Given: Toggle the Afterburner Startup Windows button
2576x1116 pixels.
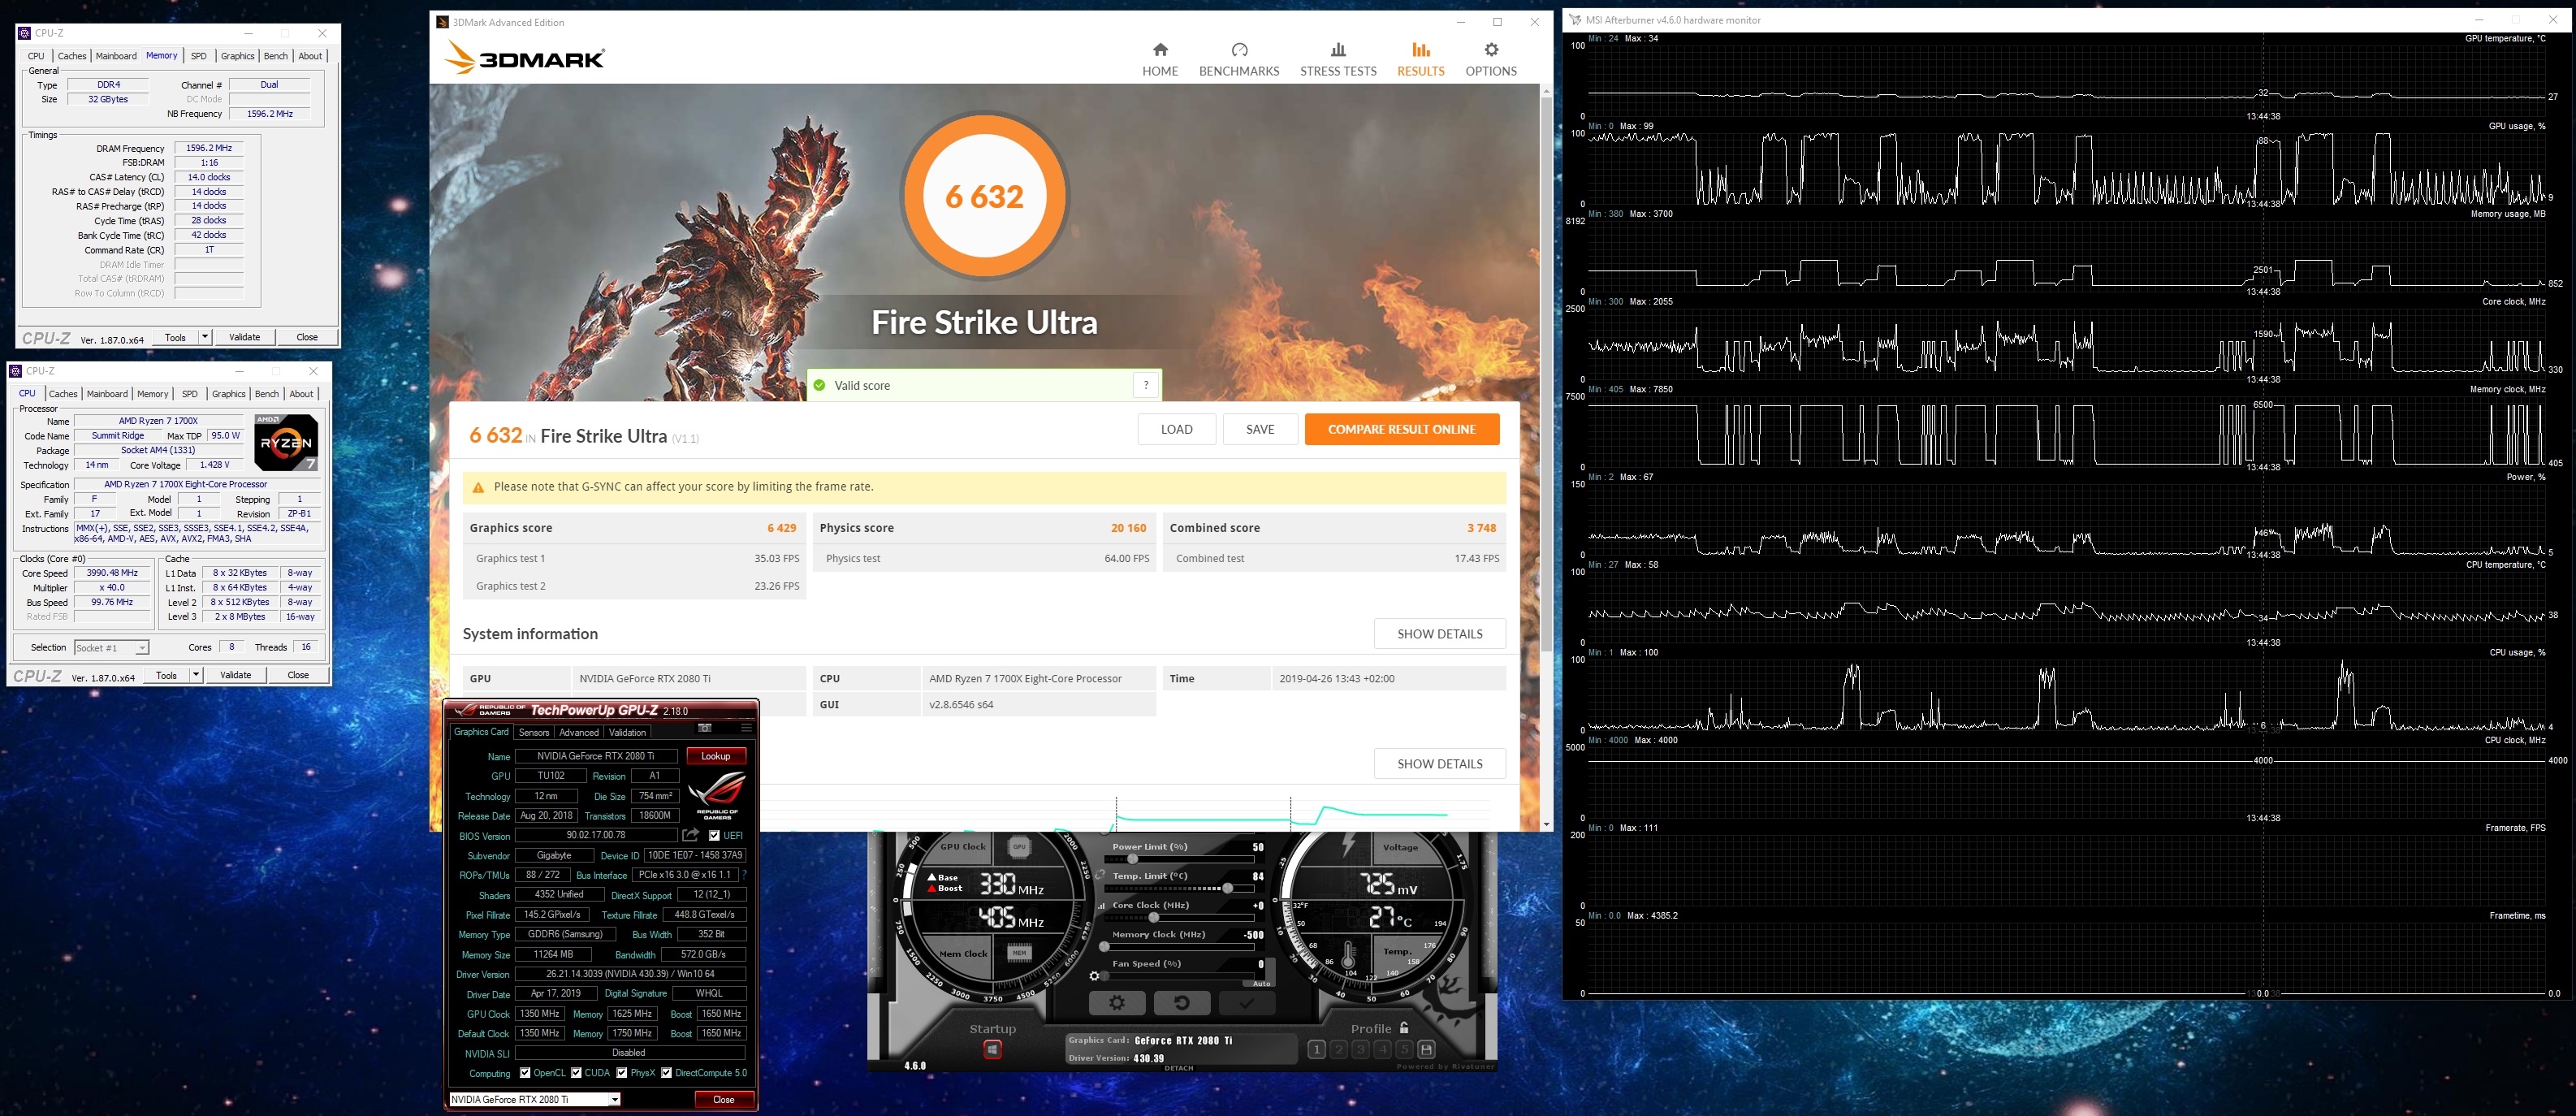Looking at the screenshot, I should click(x=993, y=1050).
